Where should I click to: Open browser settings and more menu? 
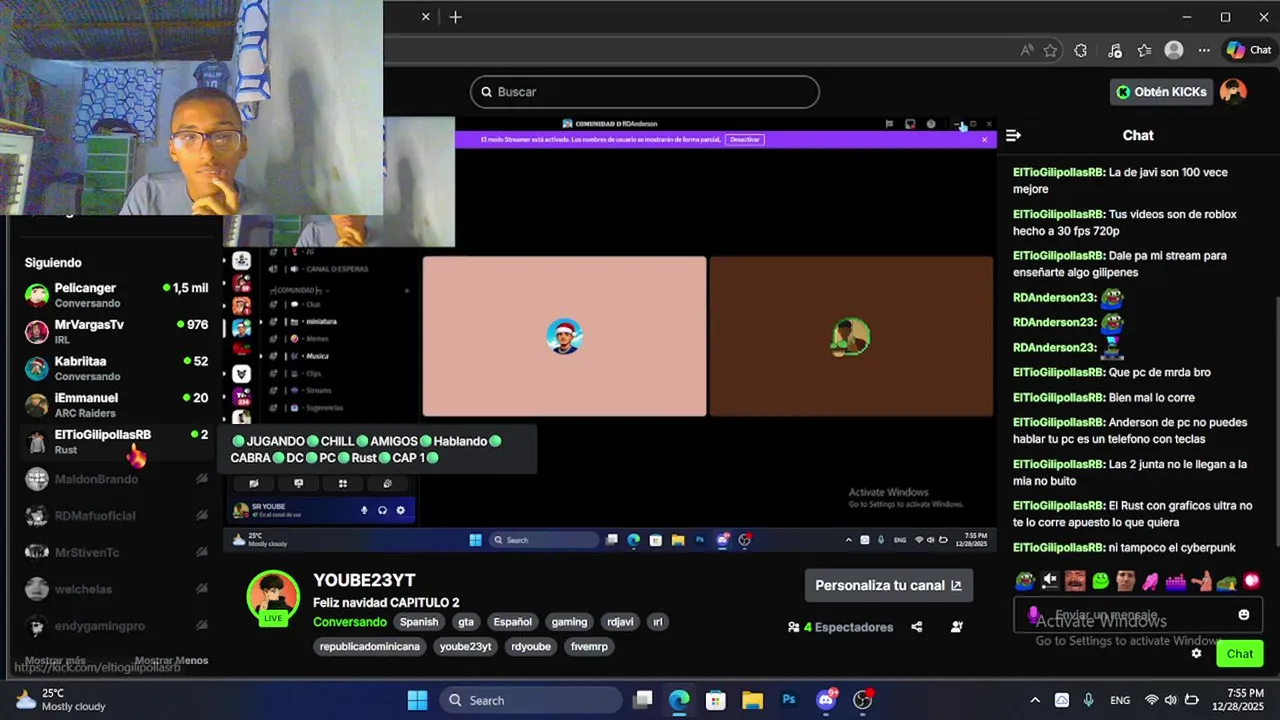point(1205,50)
